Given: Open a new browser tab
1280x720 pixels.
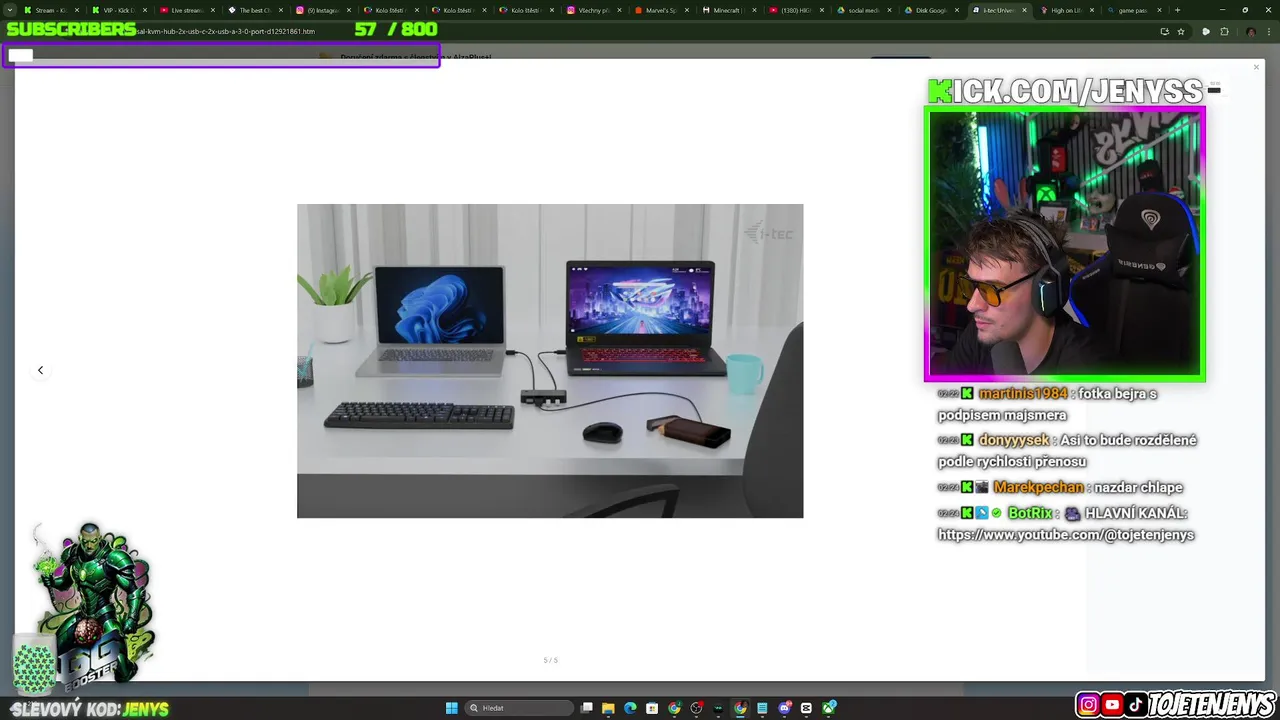Looking at the screenshot, I should (1177, 10).
